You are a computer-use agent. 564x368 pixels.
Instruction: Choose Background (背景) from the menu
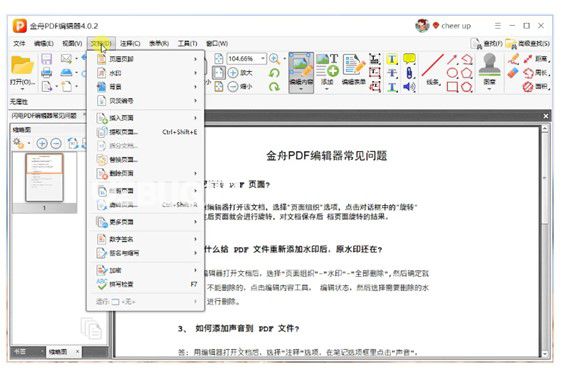pos(146,87)
